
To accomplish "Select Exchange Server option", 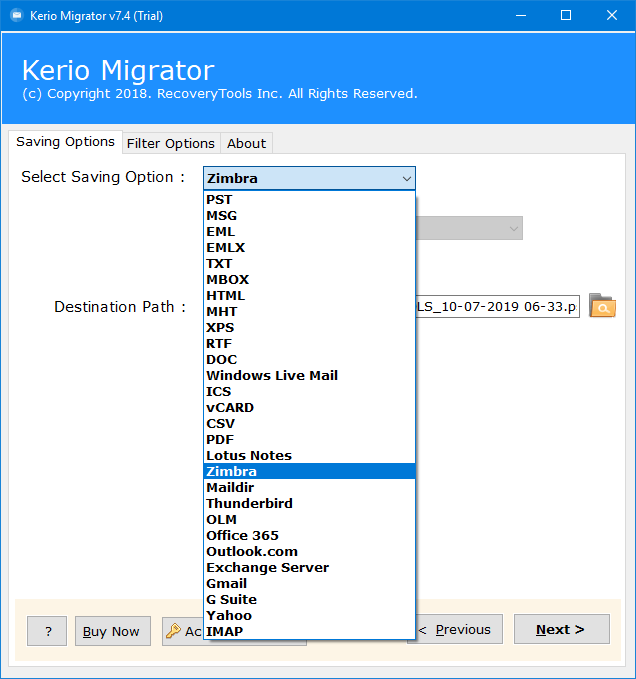I will tap(309, 568).
